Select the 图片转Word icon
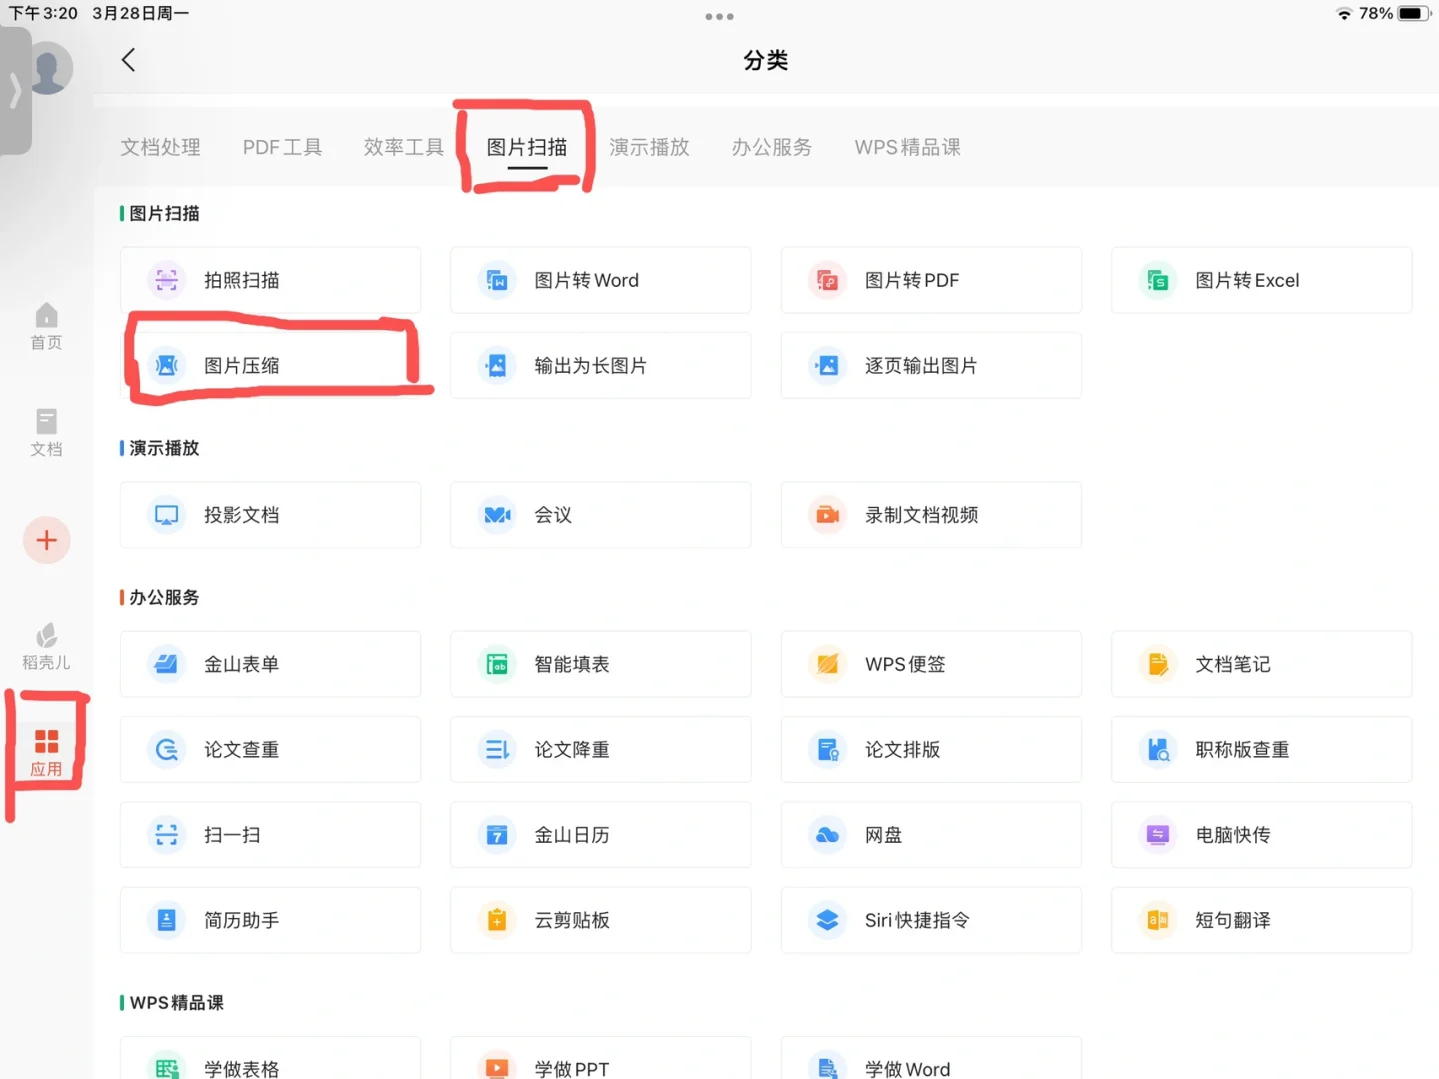The image size is (1439, 1079). click(x=497, y=280)
